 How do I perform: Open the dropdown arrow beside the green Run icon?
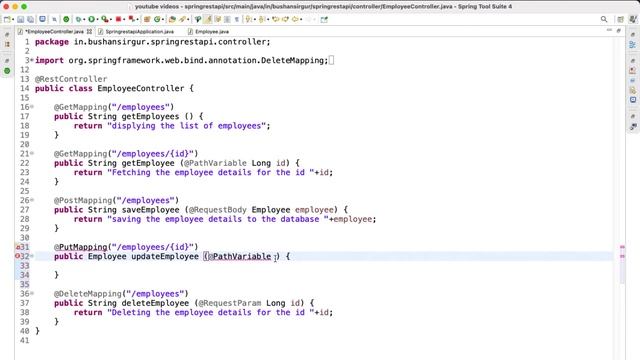tap(98, 19)
